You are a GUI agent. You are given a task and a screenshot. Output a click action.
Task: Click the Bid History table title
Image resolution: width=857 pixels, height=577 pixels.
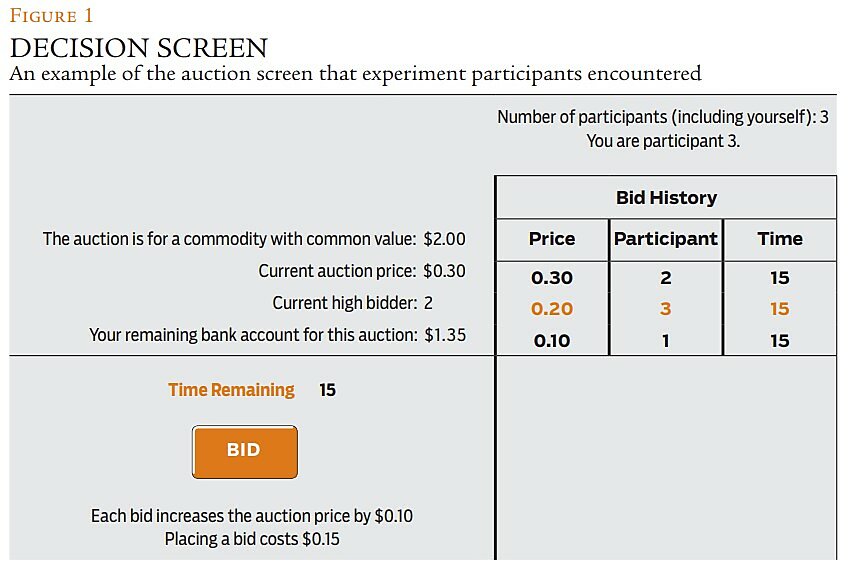click(x=666, y=197)
